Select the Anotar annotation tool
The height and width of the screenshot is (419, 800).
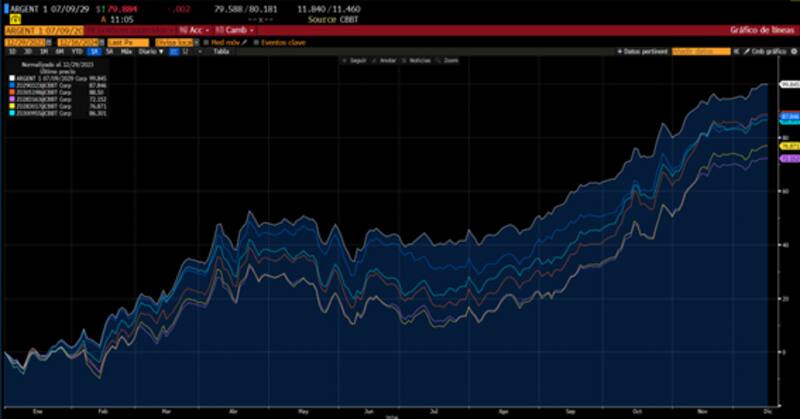383,61
